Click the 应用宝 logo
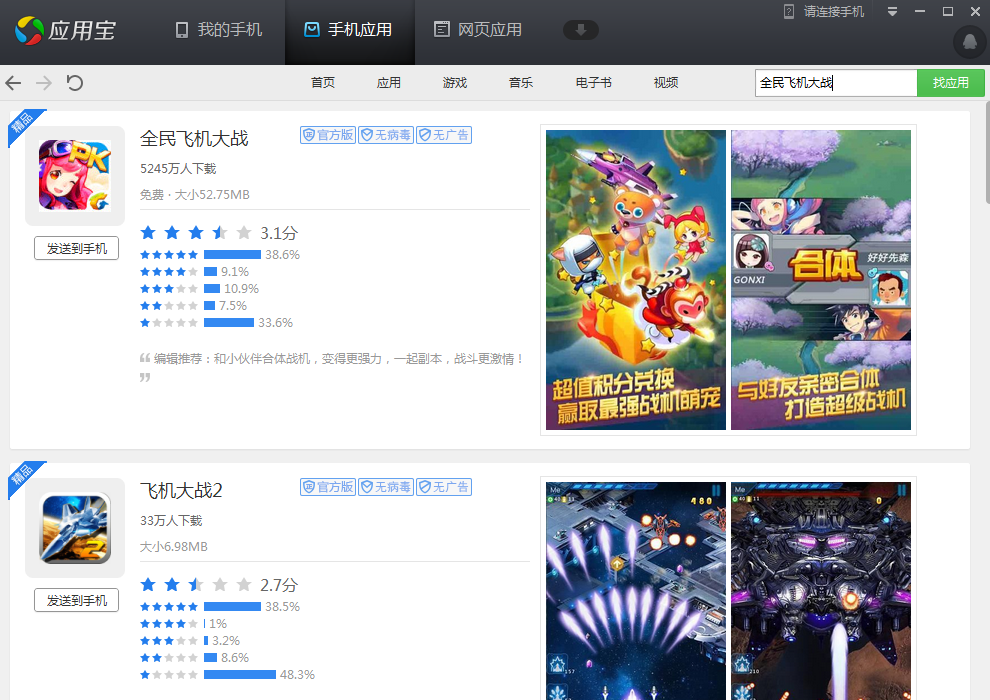The image size is (990, 700). (x=66, y=30)
